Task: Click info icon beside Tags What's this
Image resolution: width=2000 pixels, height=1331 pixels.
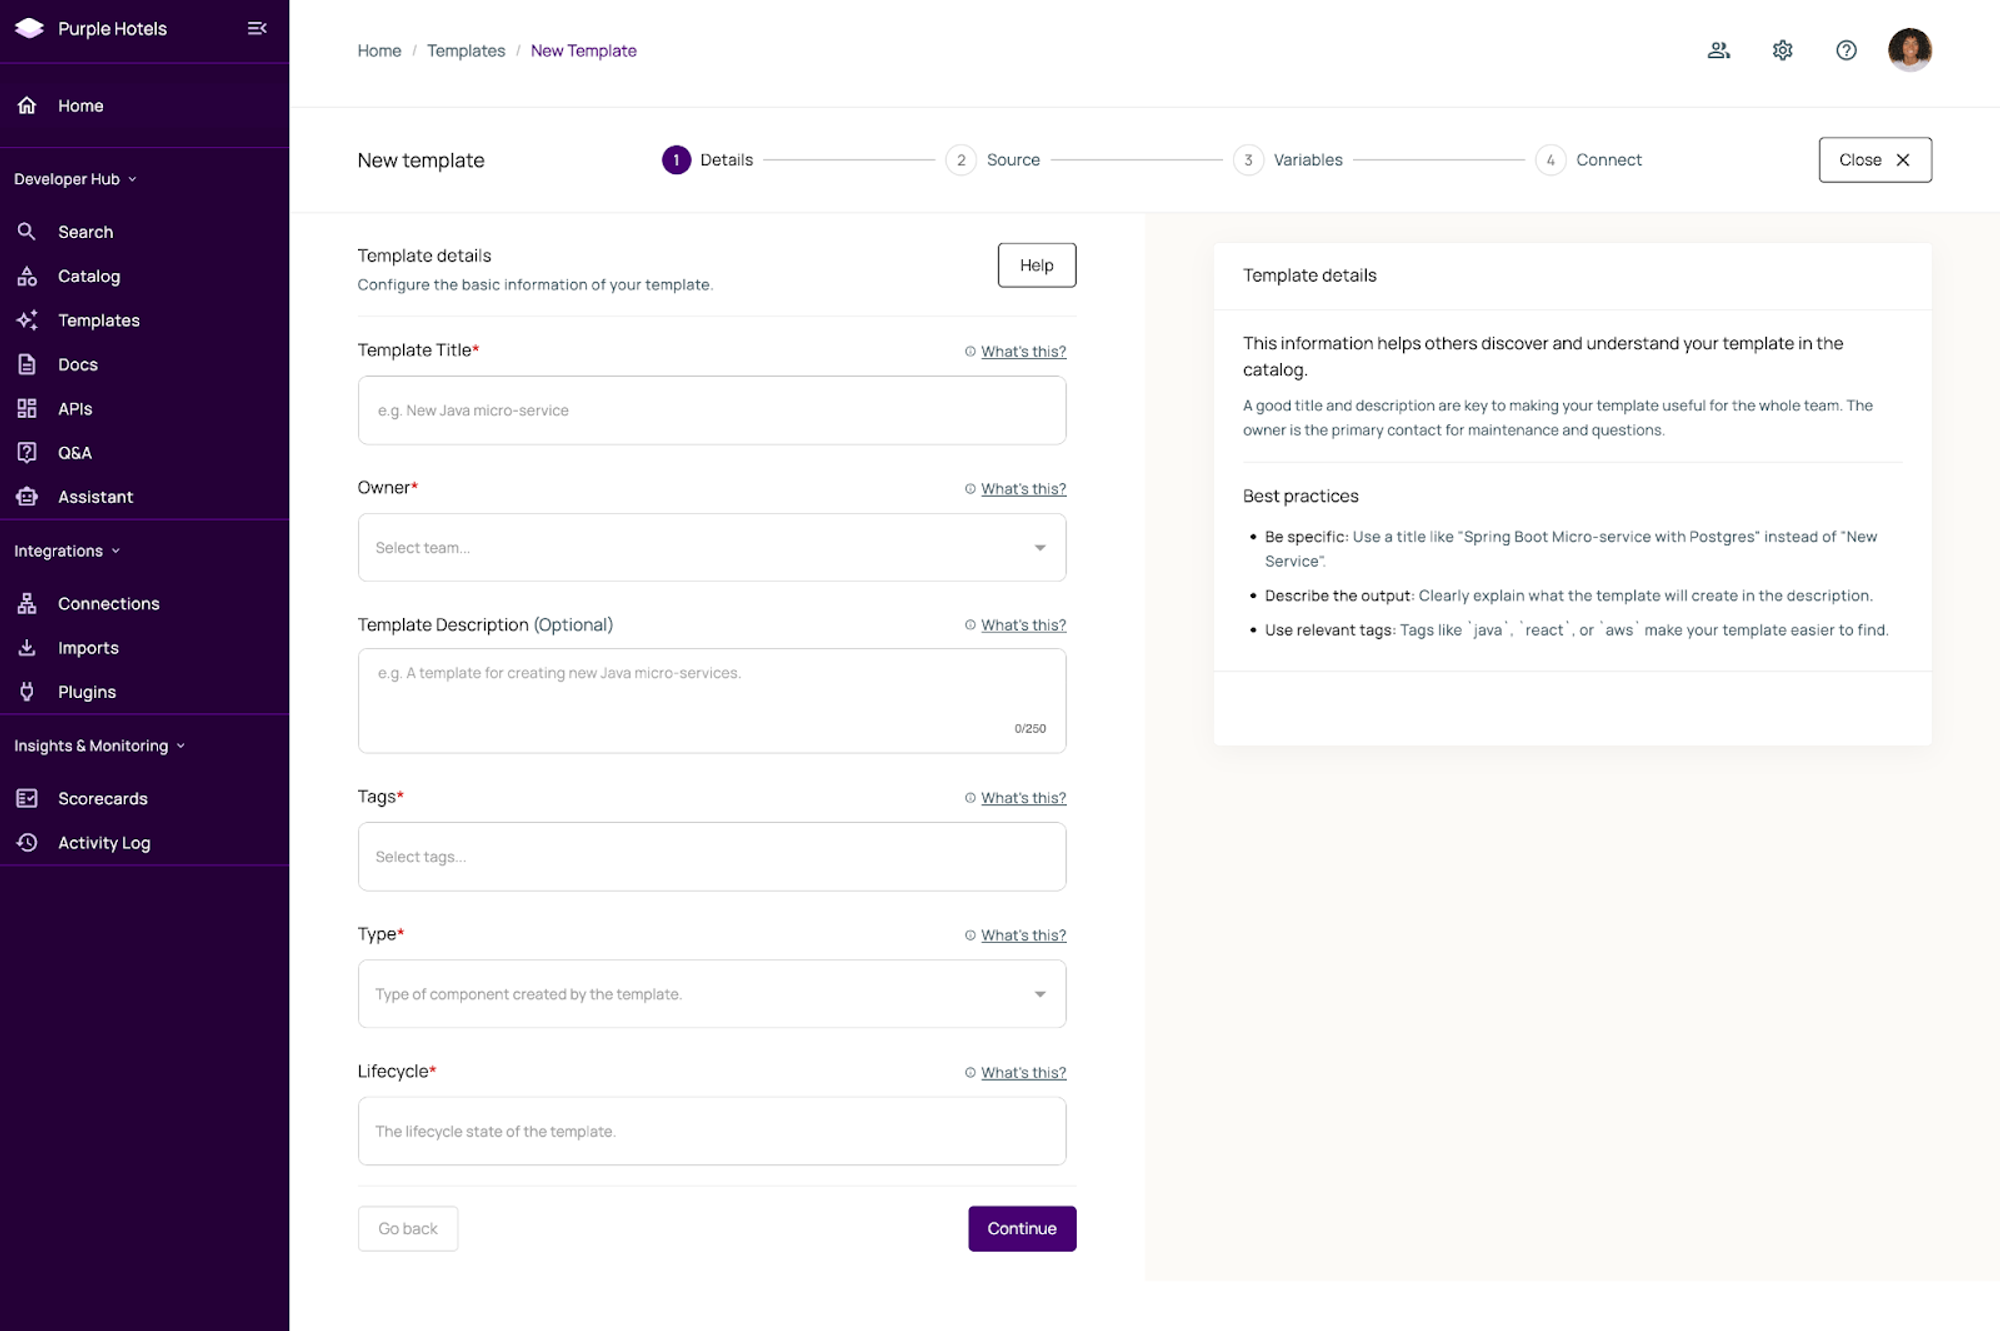Action: click(x=970, y=798)
